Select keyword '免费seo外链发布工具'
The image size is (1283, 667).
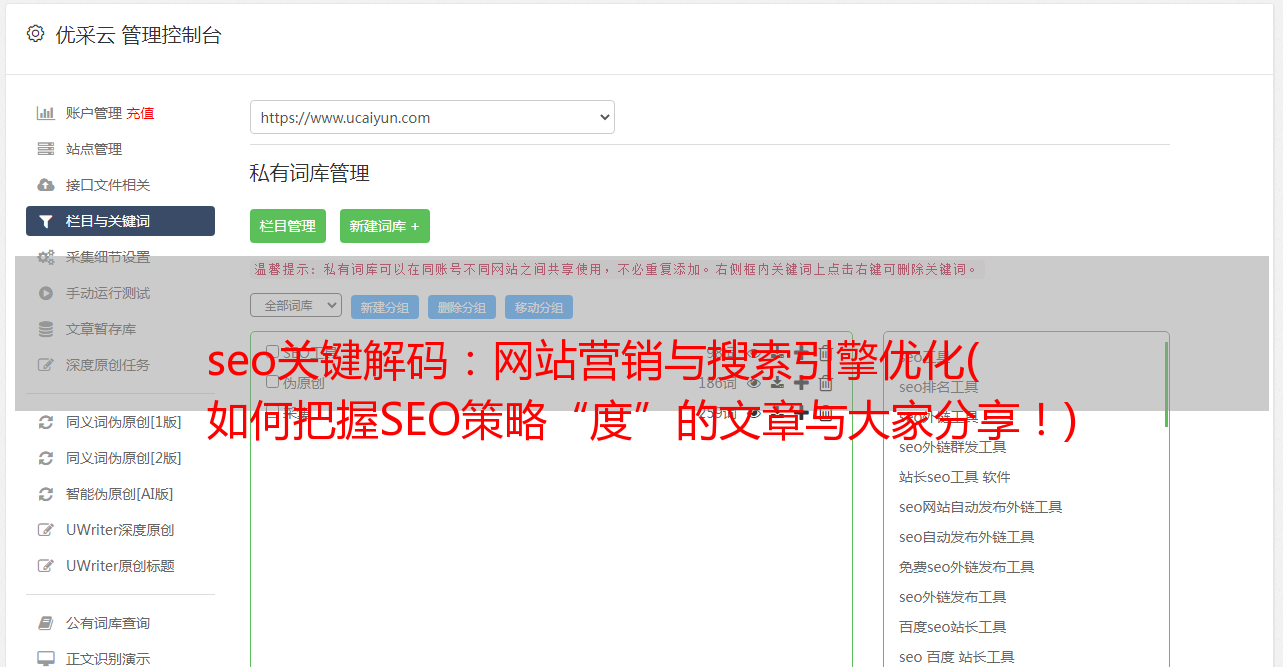click(x=967, y=567)
